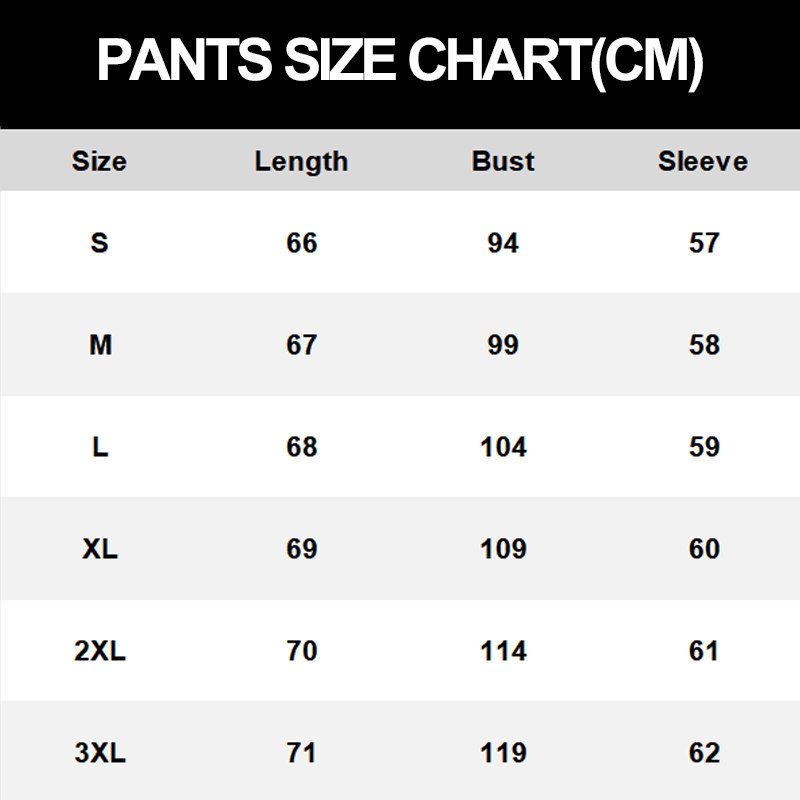Select bust value 94 in S row
The width and height of the screenshot is (800, 800).
pos(503,243)
